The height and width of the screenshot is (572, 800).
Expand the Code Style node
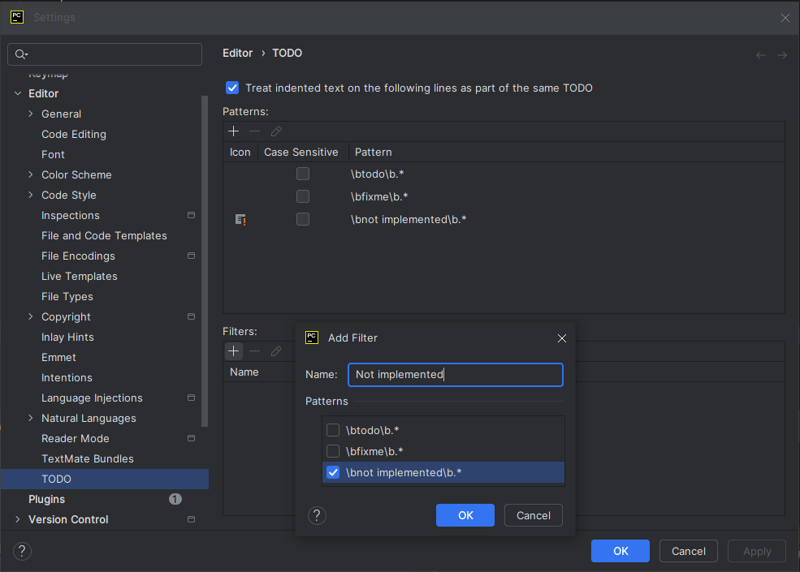pos(31,195)
